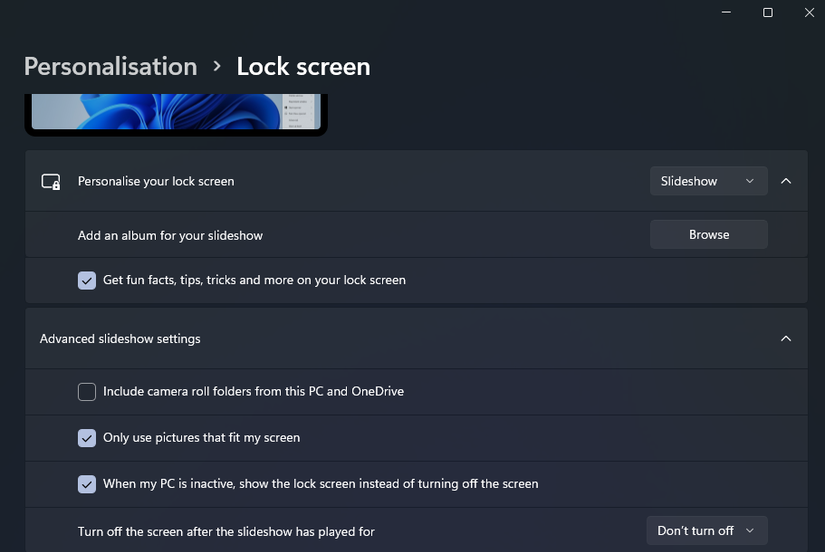Click the Add an album for your slideshow label
The image size is (825, 552).
[x=170, y=236]
